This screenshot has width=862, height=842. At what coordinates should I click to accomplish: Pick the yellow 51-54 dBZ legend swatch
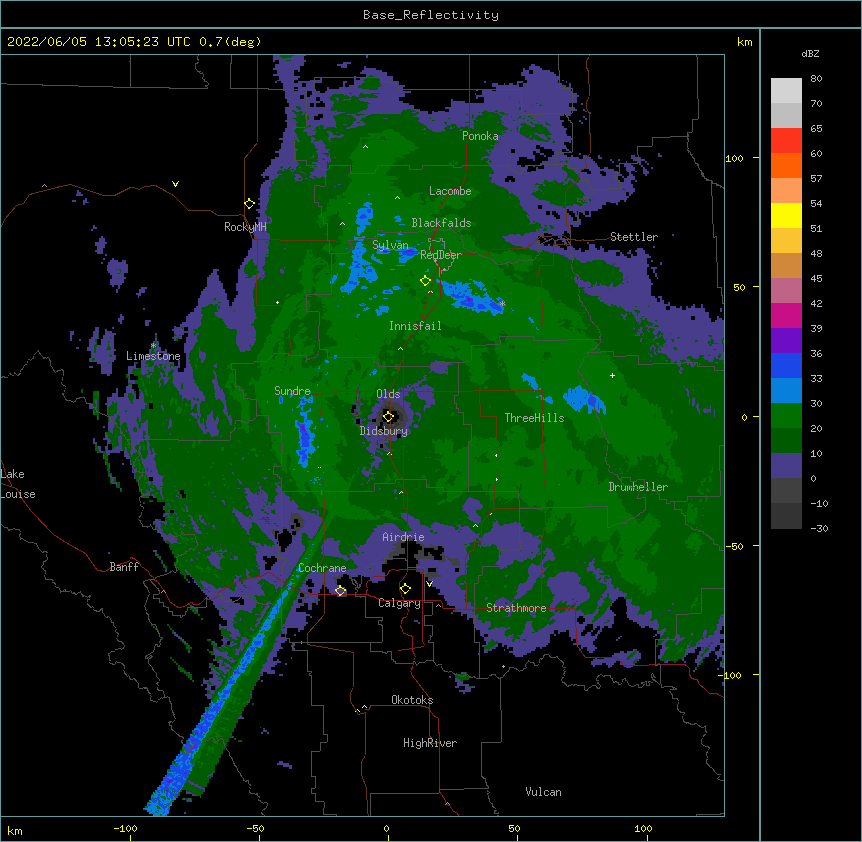(x=786, y=215)
